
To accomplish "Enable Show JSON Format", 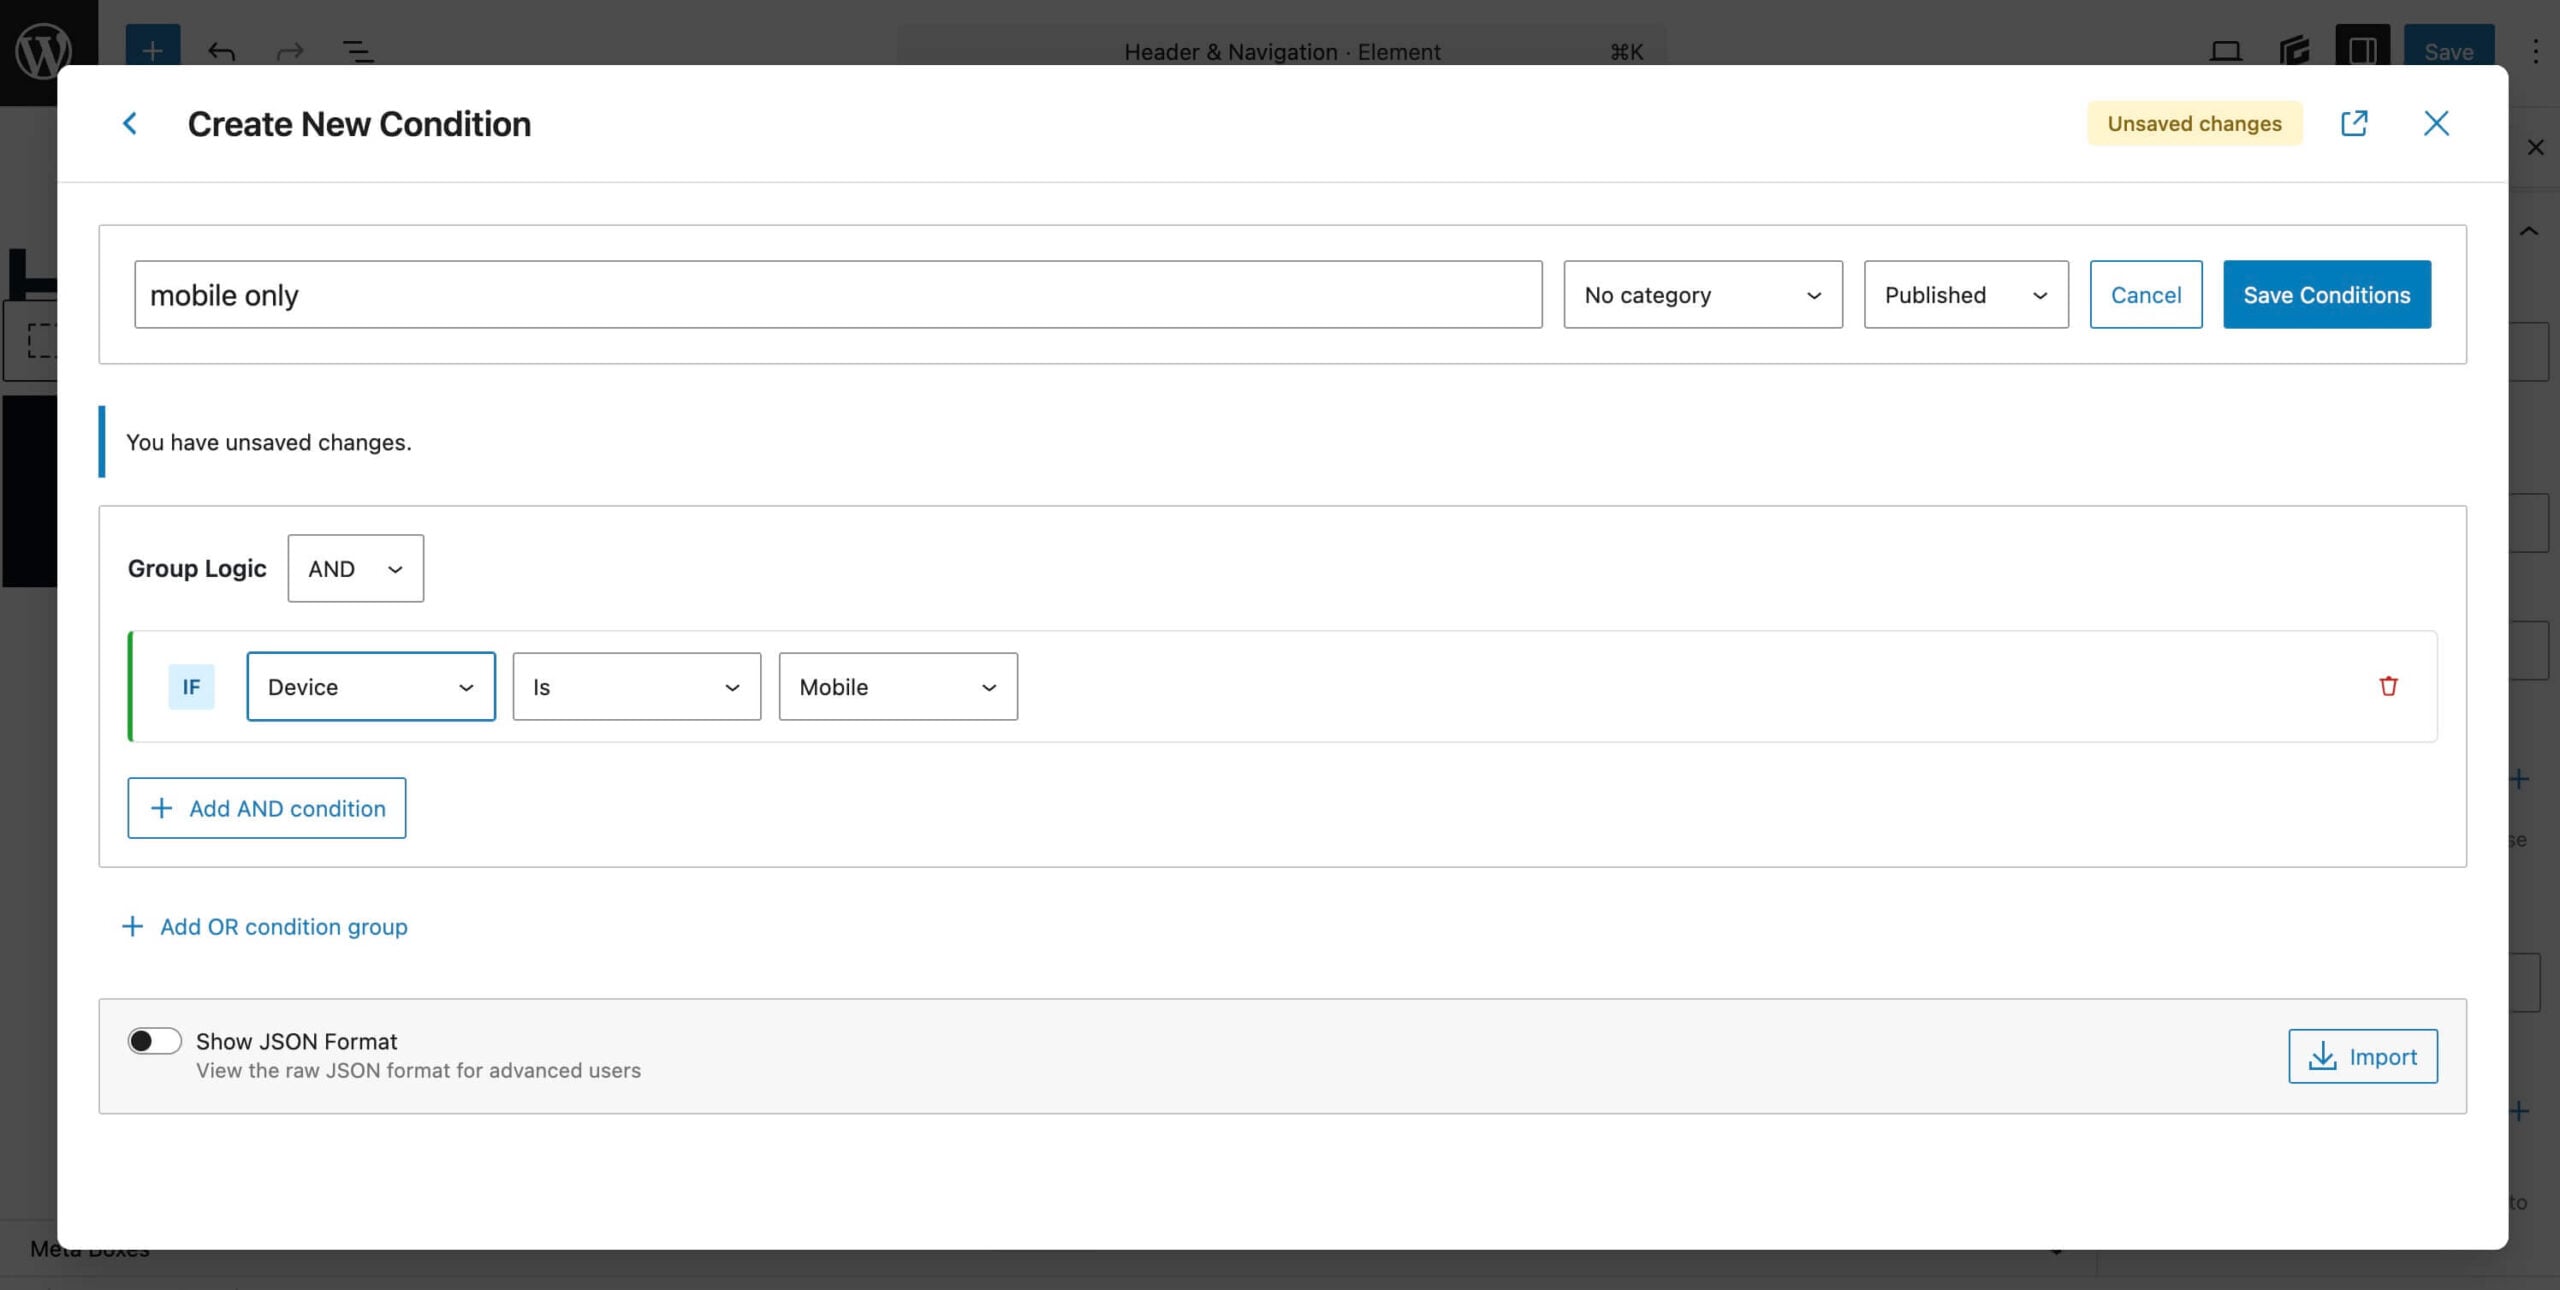I will click(155, 1040).
